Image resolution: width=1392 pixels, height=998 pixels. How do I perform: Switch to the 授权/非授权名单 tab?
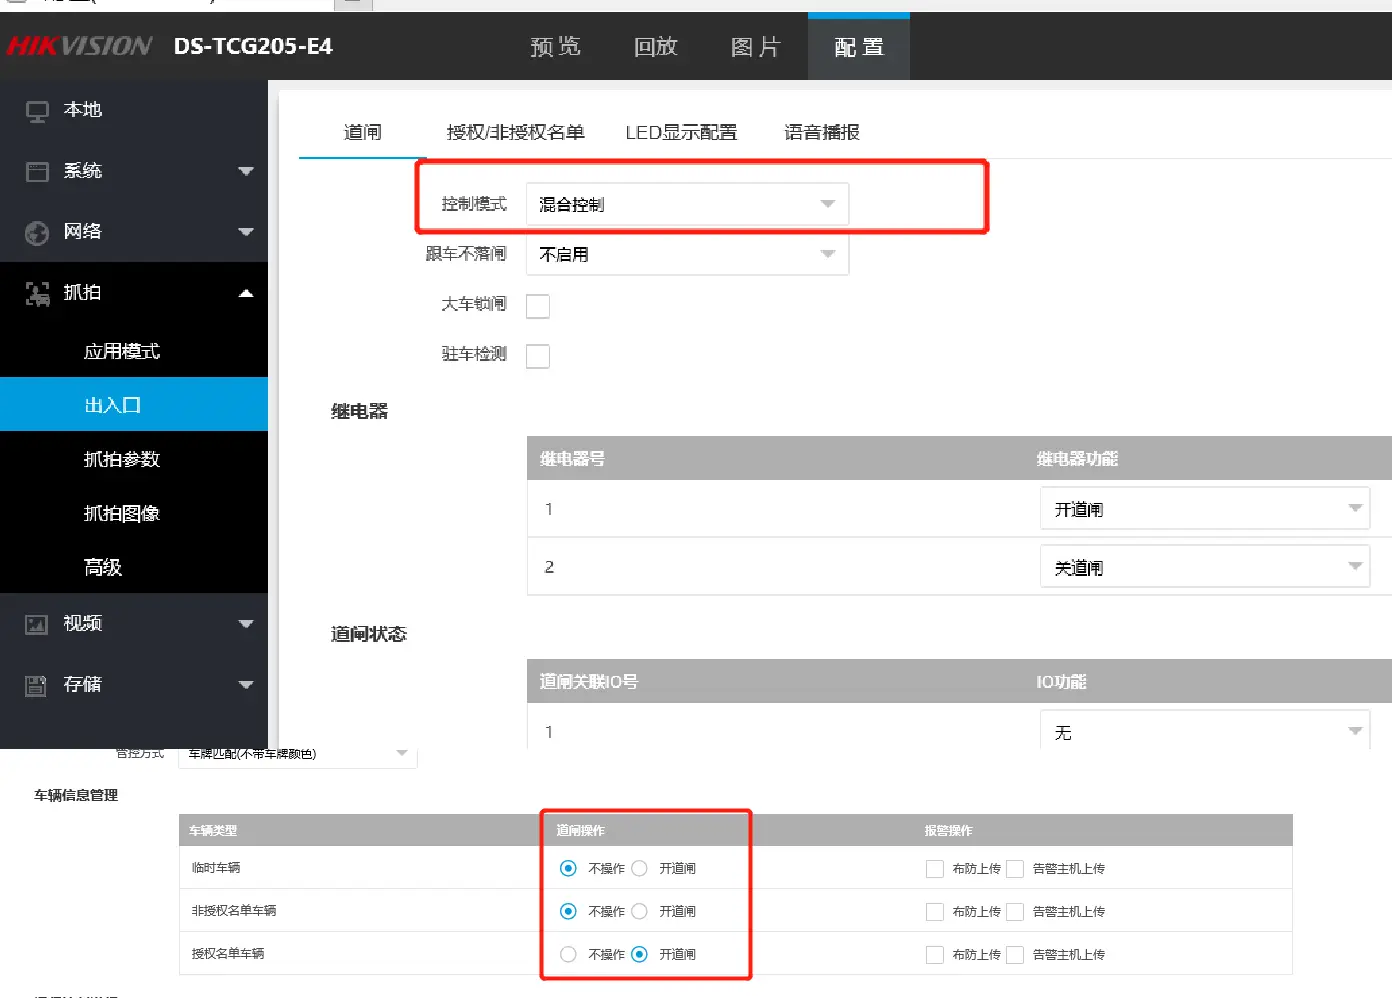515,132
